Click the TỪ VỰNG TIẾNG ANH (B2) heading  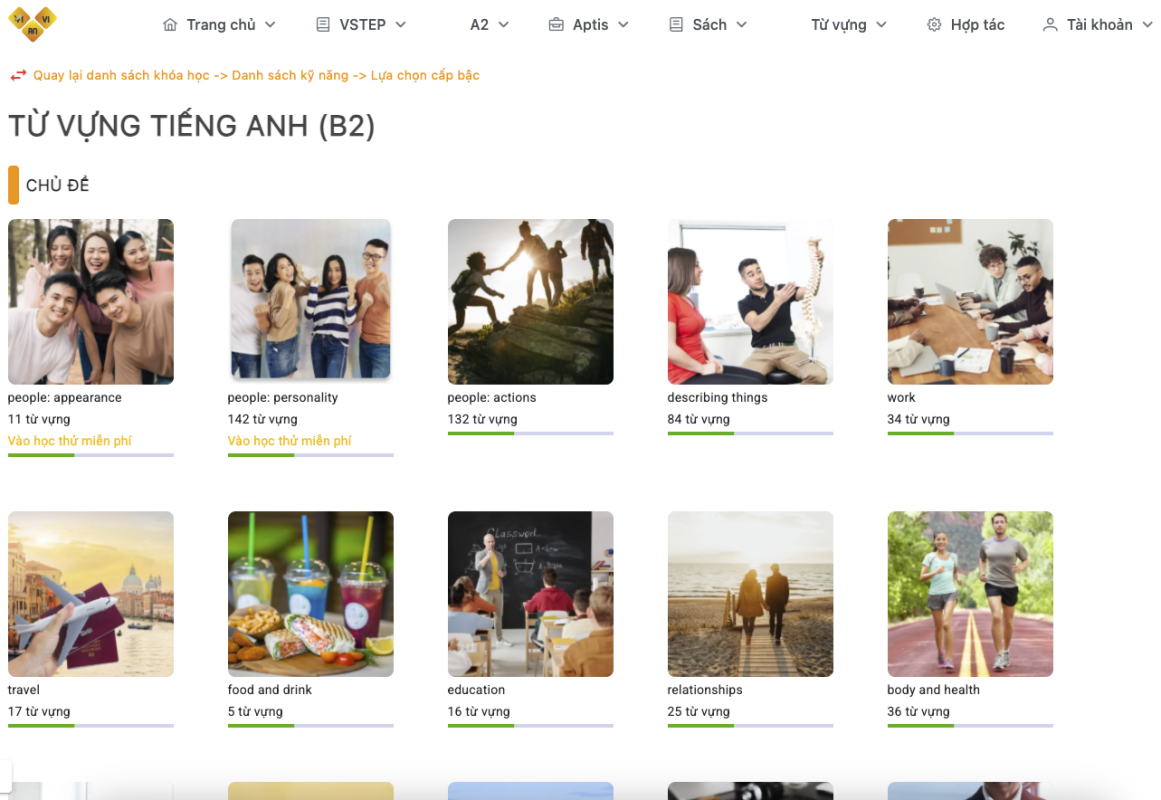tap(192, 126)
